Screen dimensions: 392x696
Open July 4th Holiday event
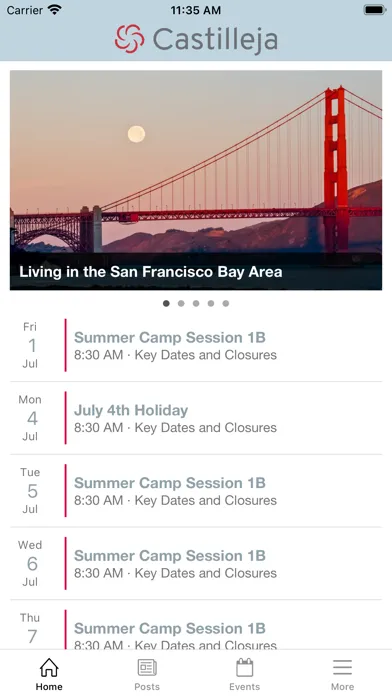196,418
